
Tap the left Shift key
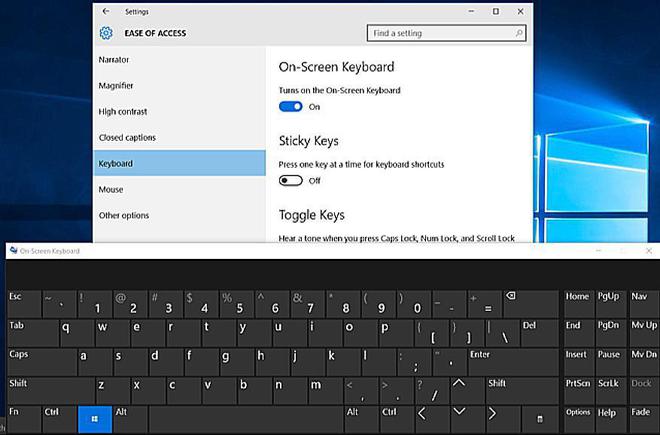(x=51, y=390)
